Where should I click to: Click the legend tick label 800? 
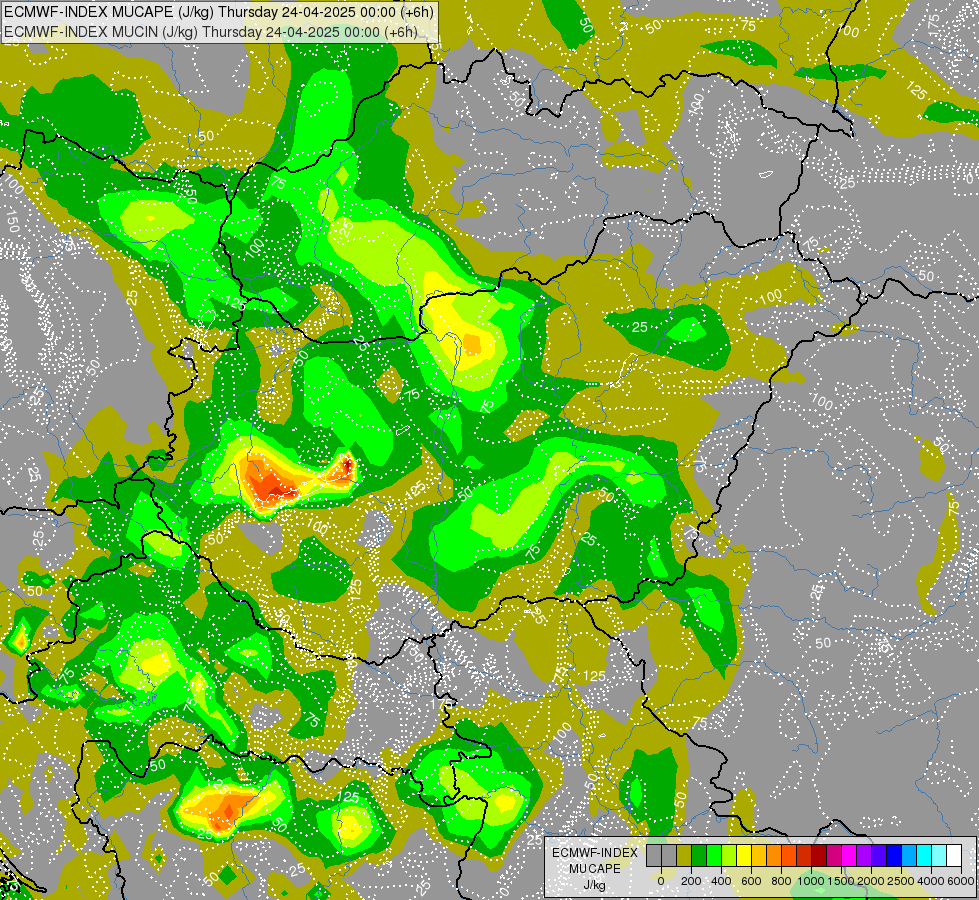pos(782,881)
